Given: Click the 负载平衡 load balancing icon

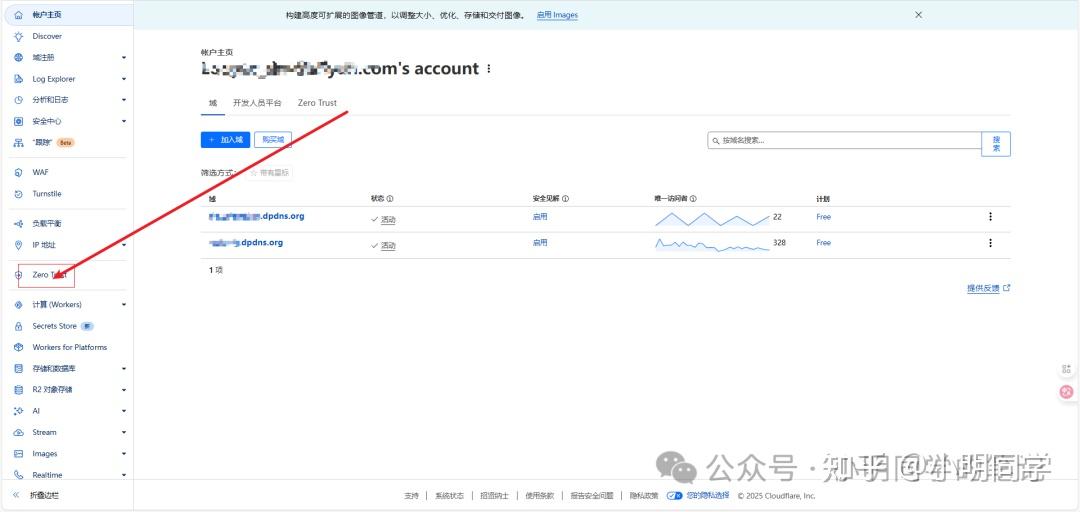Looking at the screenshot, I should (x=19, y=224).
